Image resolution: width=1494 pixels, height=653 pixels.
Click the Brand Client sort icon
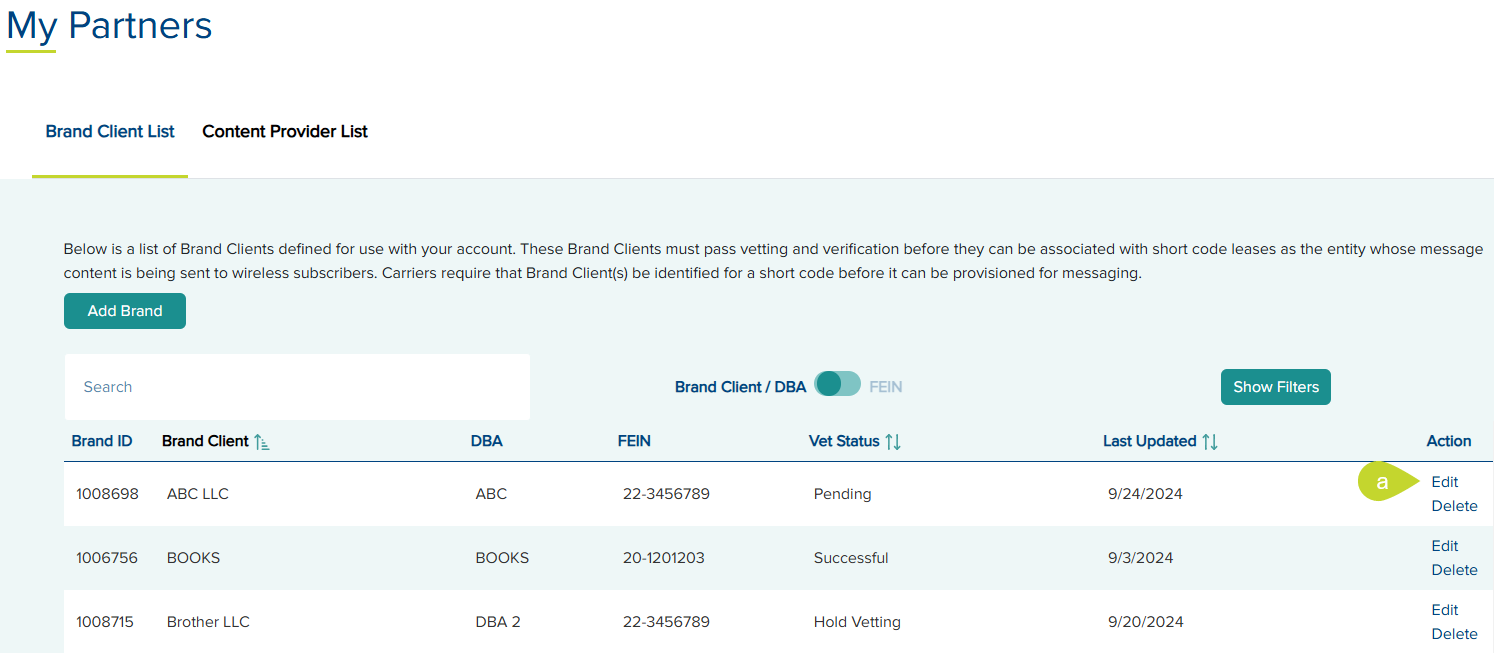tap(262, 442)
